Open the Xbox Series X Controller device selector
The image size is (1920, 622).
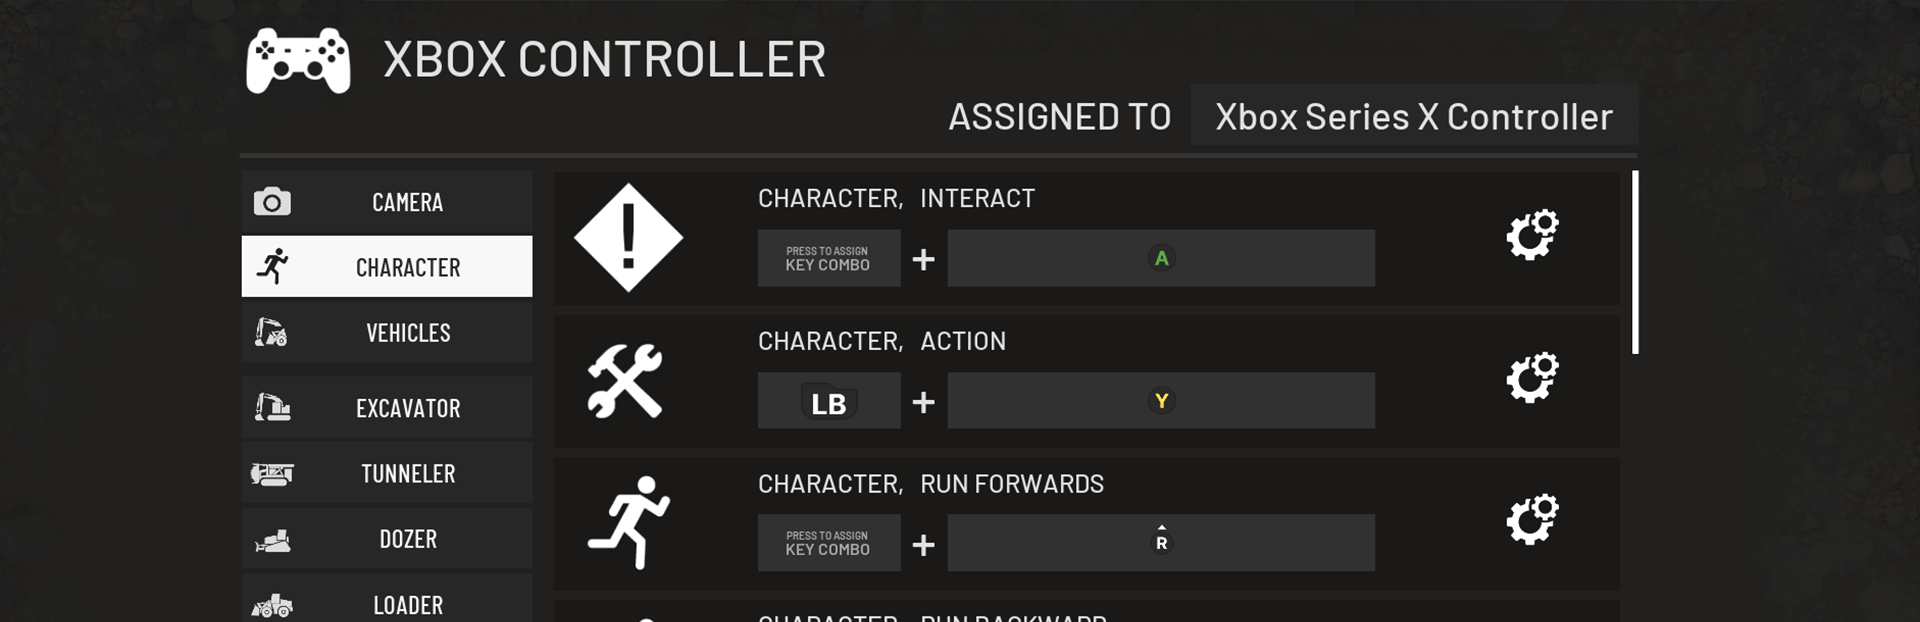pyautogui.click(x=1413, y=117)
